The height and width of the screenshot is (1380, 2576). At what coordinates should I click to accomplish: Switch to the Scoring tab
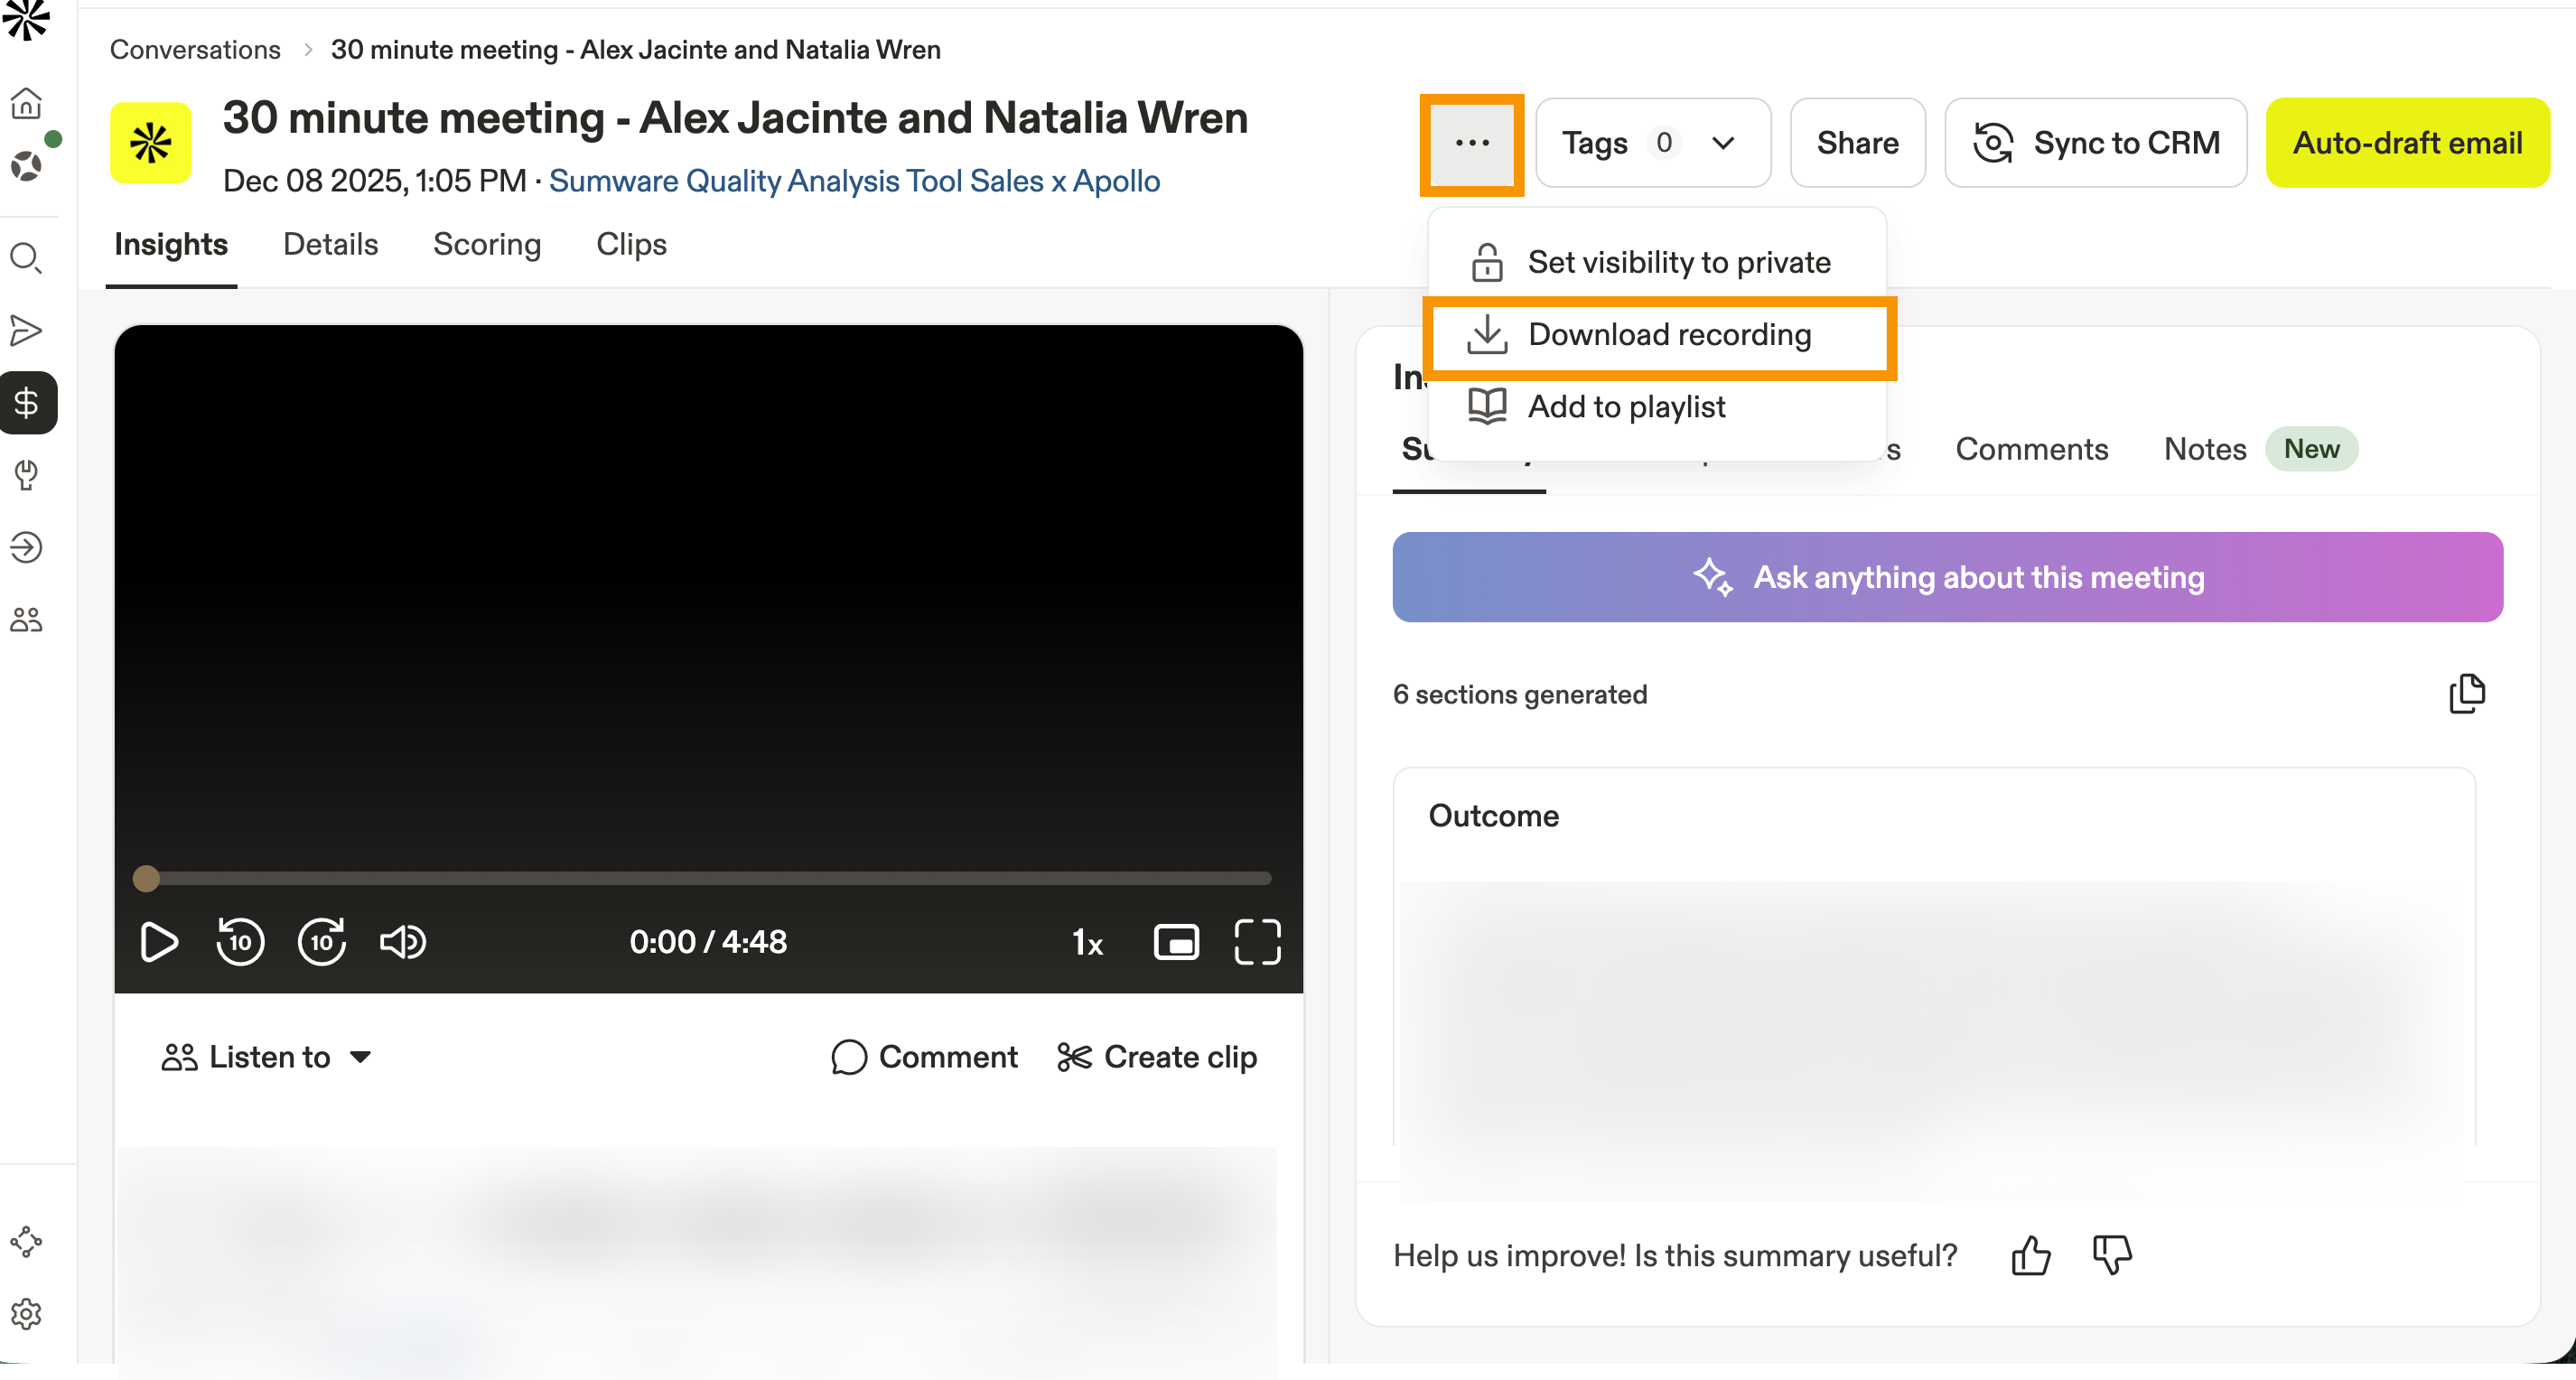[487, 244]
